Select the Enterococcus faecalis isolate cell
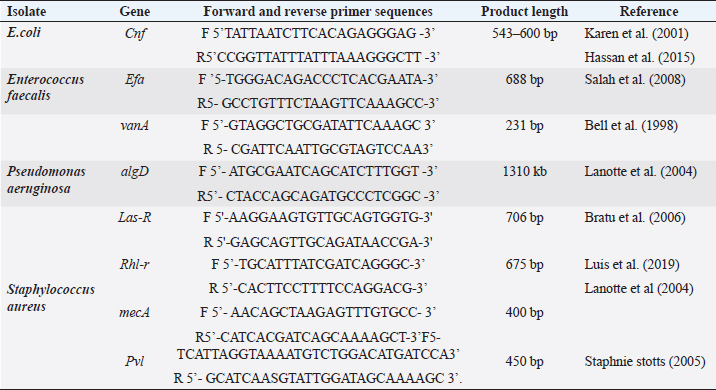The height and width of the screenshot is (390, 716). point(46,87)
